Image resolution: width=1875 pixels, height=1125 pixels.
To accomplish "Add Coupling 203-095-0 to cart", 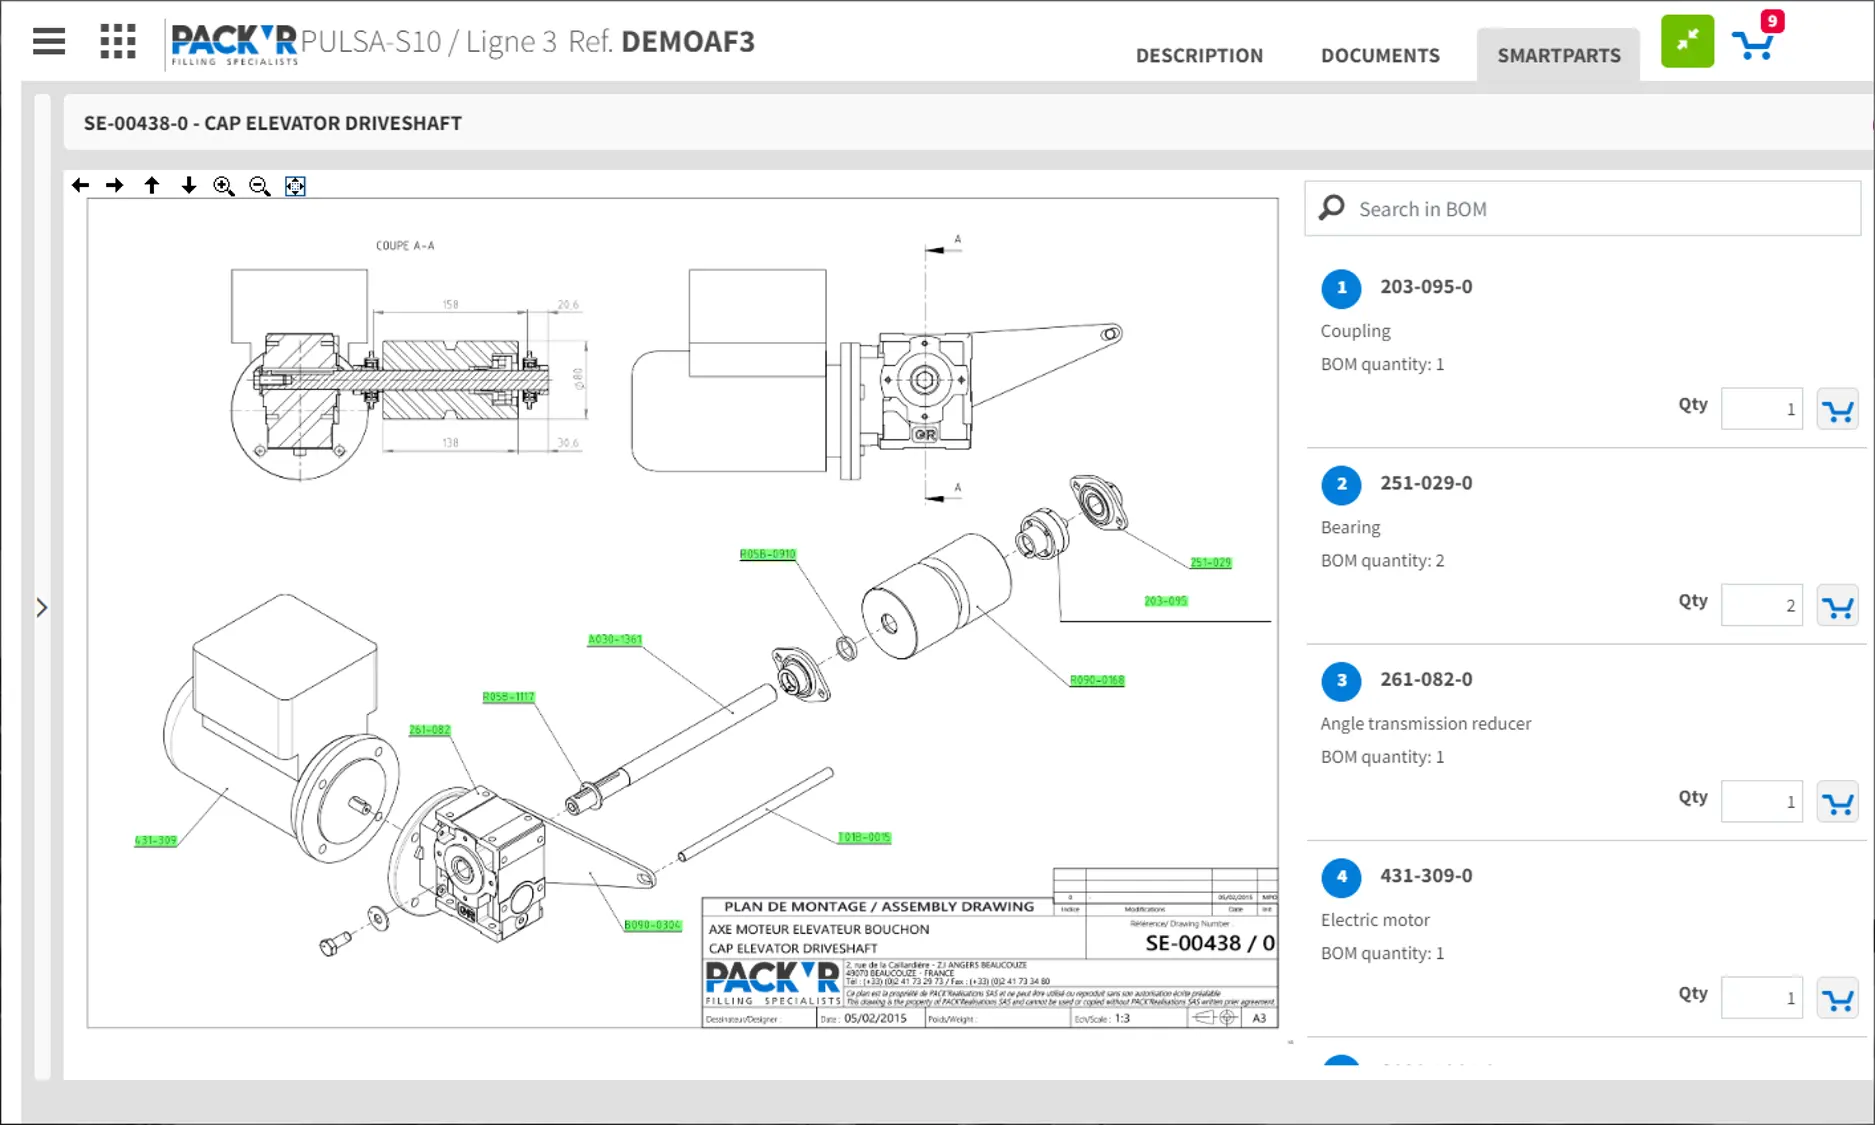I will coord(1837,410).
